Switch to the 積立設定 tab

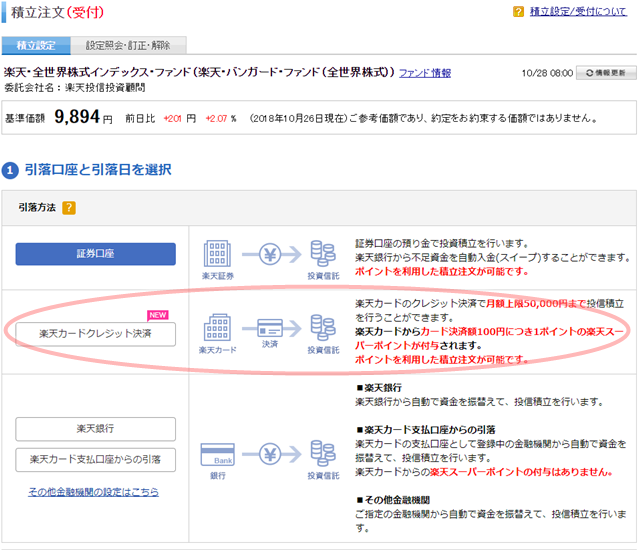tap(36, 45)
